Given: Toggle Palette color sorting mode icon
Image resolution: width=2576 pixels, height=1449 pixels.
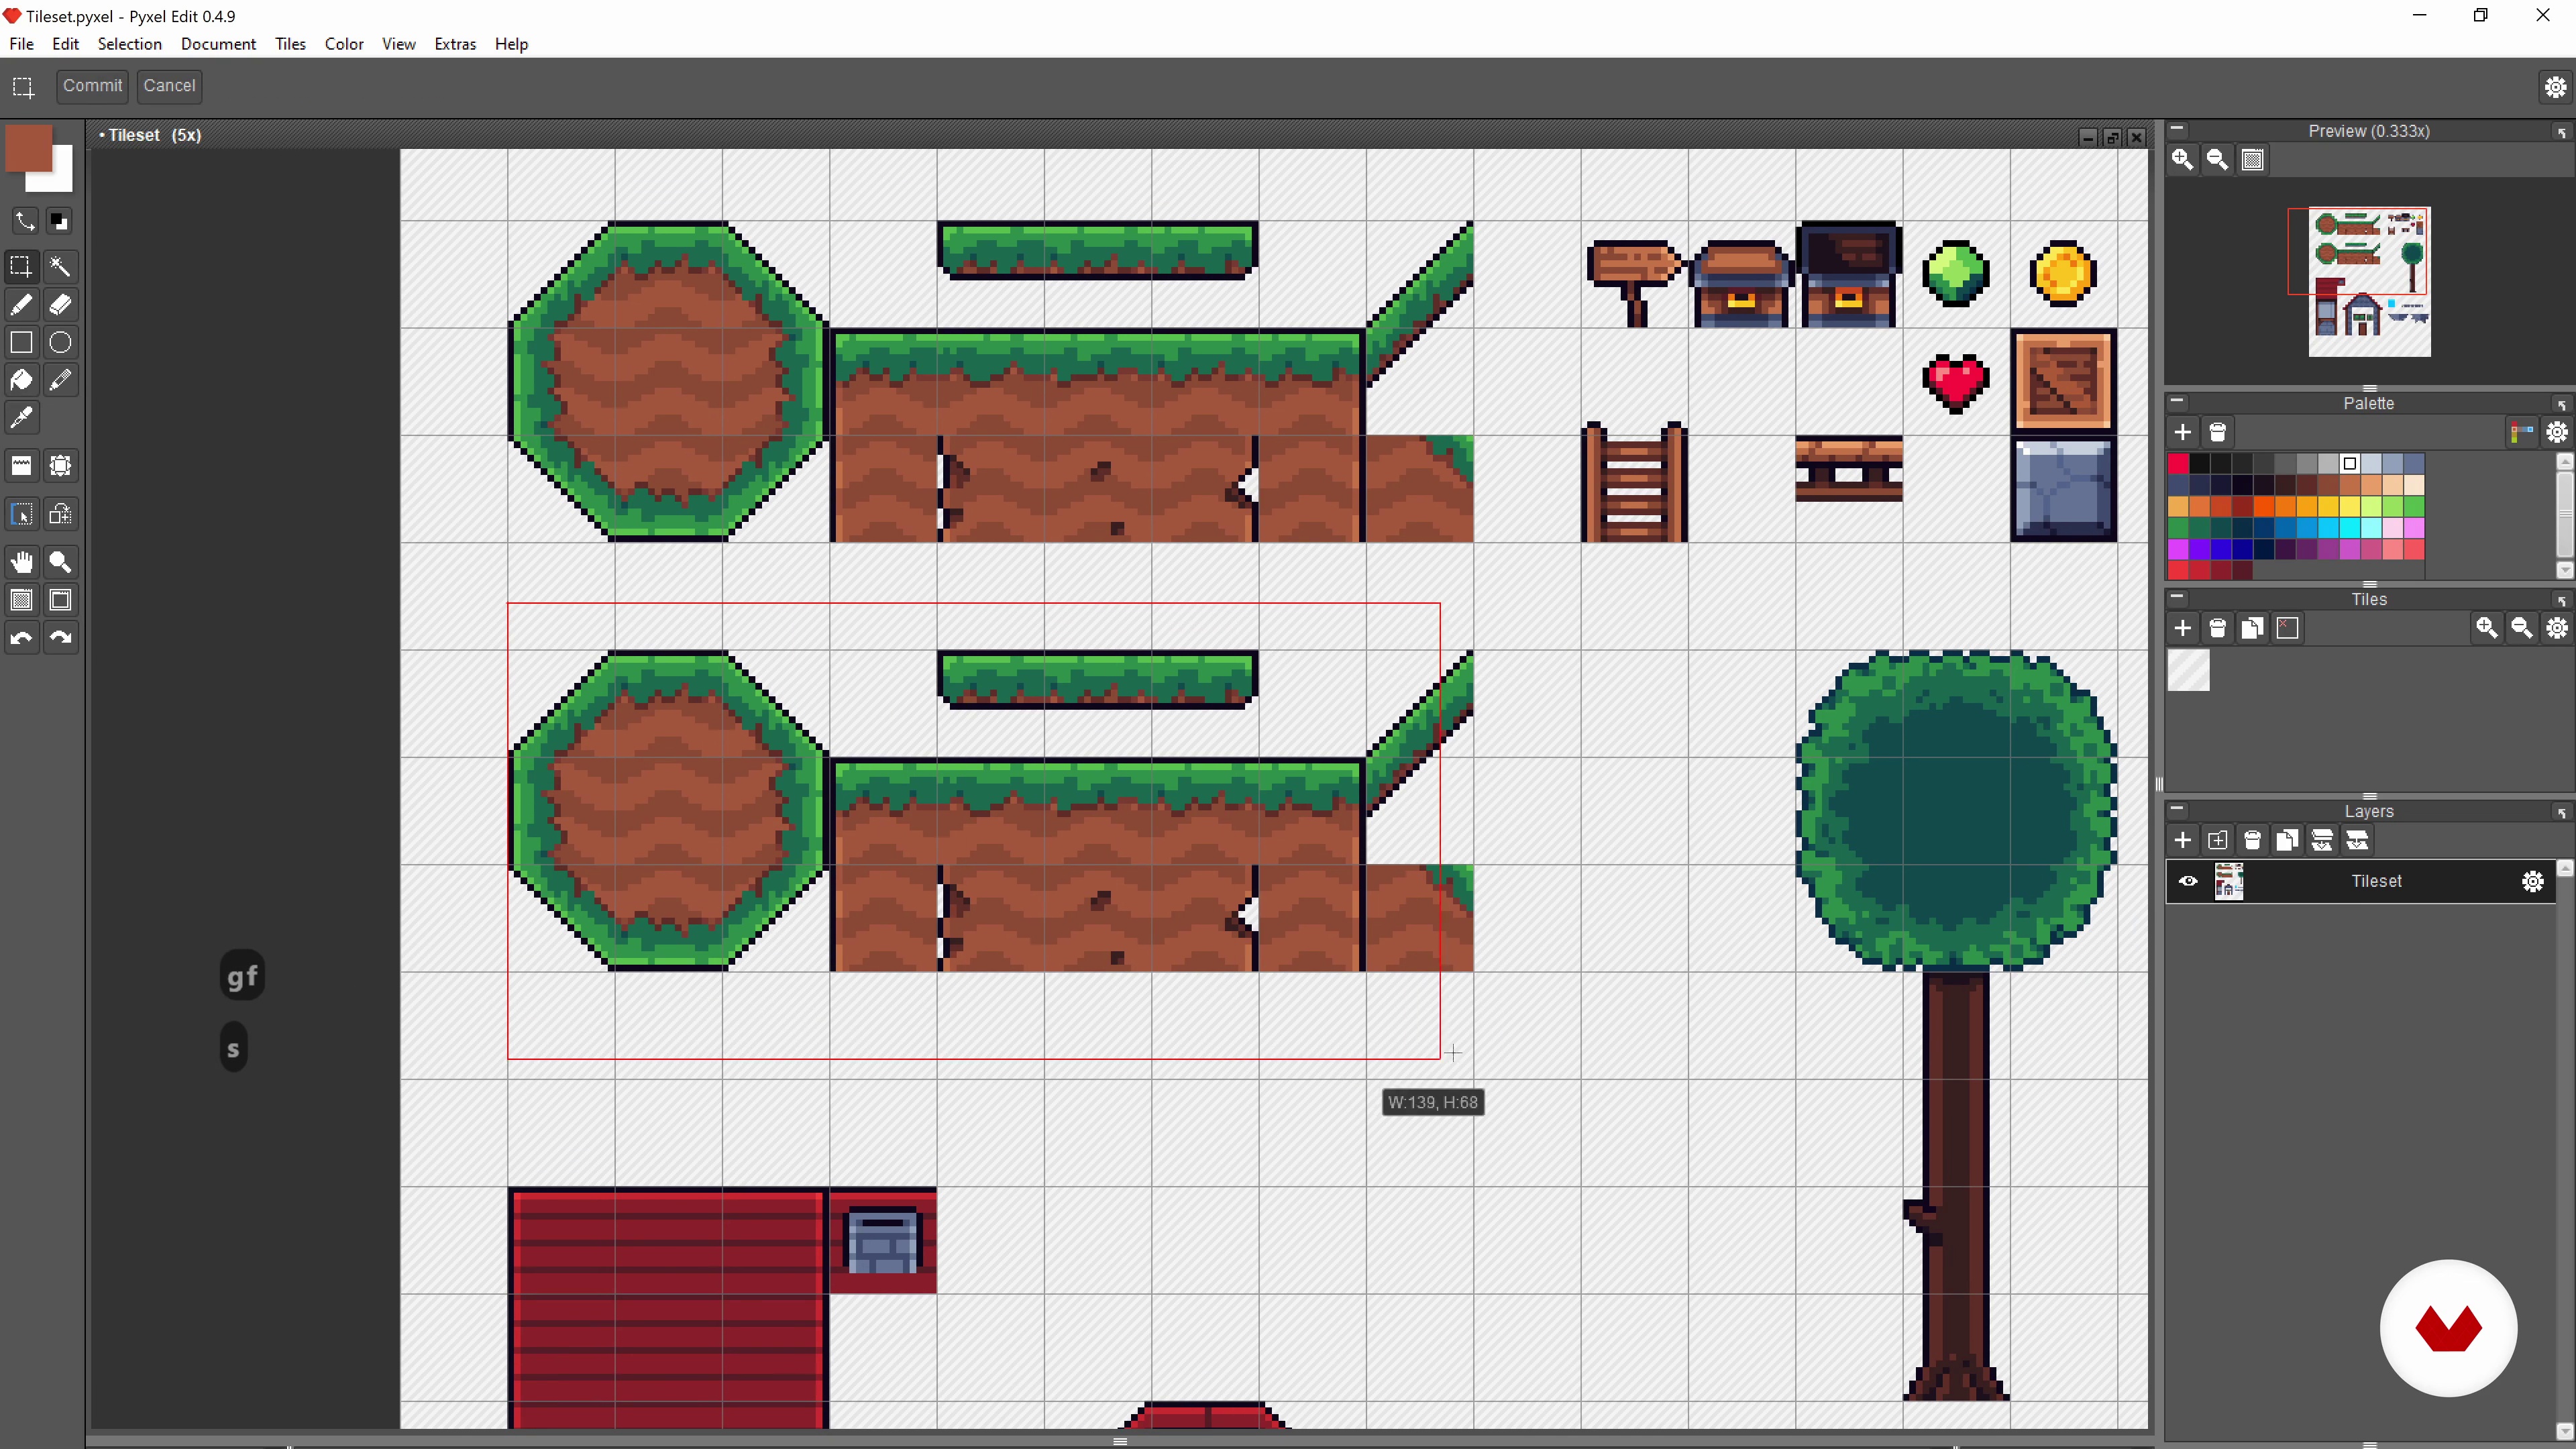Looking at the screenshot, I should click(x=2521, y=432).
